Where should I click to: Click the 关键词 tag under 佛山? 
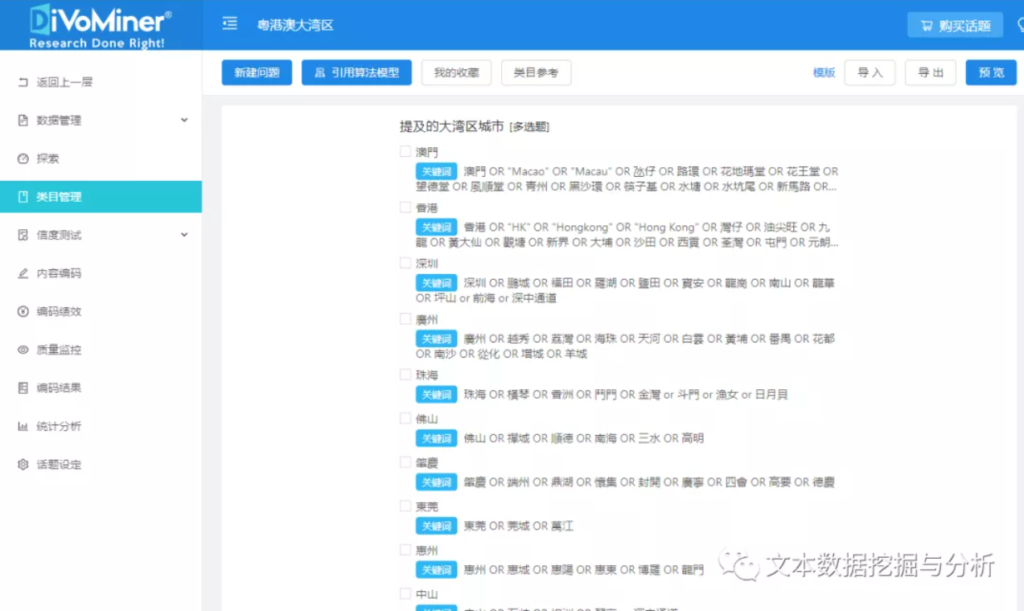[436, 438]
